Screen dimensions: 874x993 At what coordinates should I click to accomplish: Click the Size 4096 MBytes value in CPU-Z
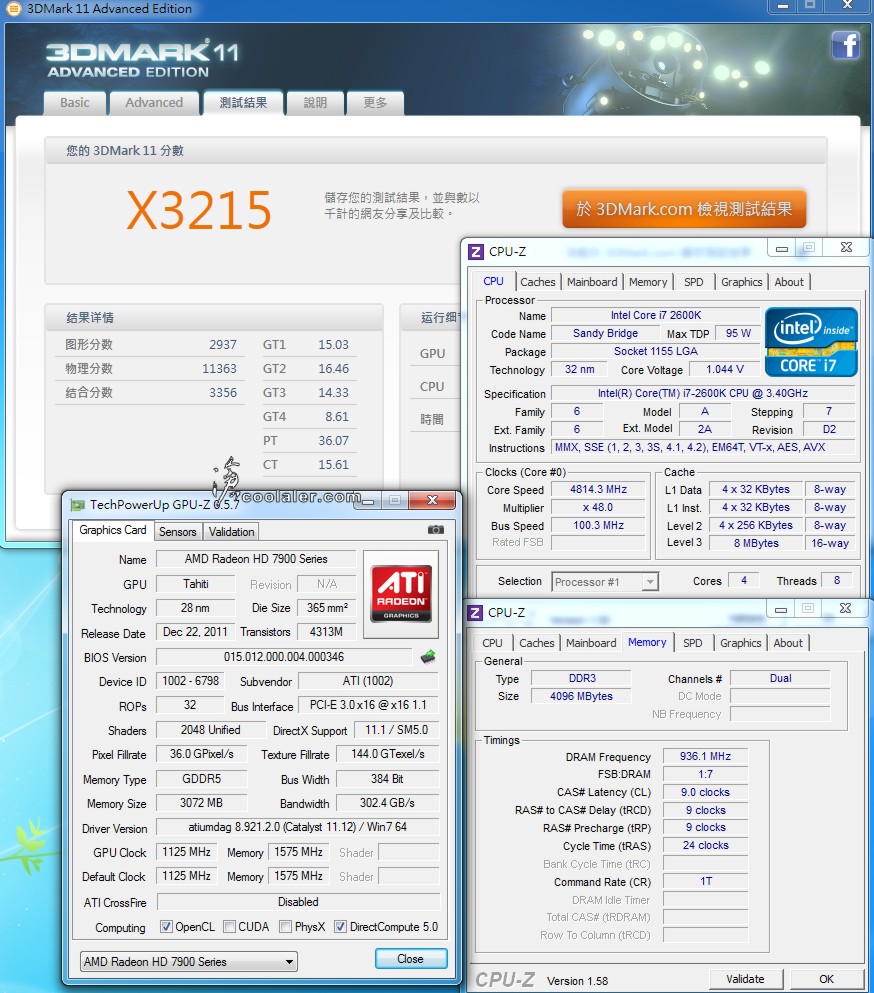click(581, 696)
